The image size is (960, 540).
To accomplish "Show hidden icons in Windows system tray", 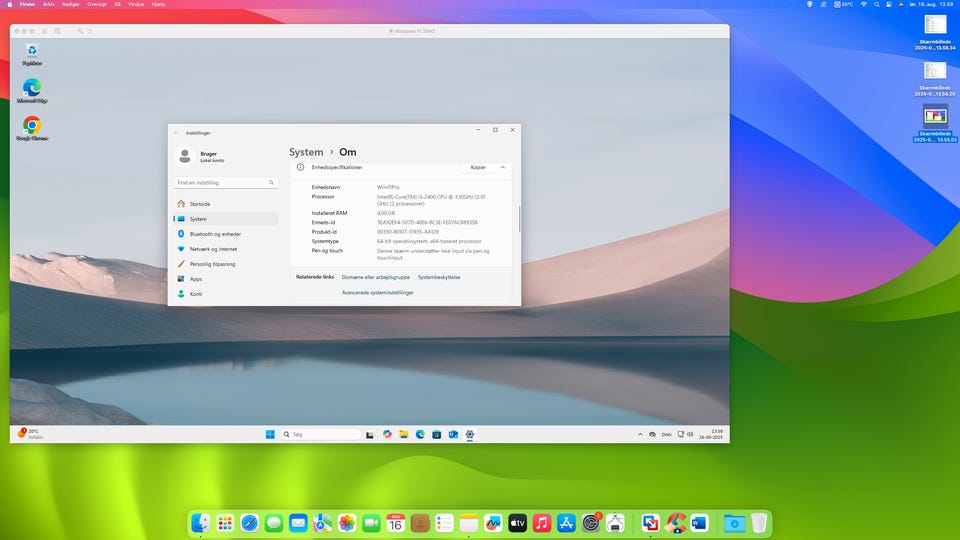I will click(x=640, y=435).
